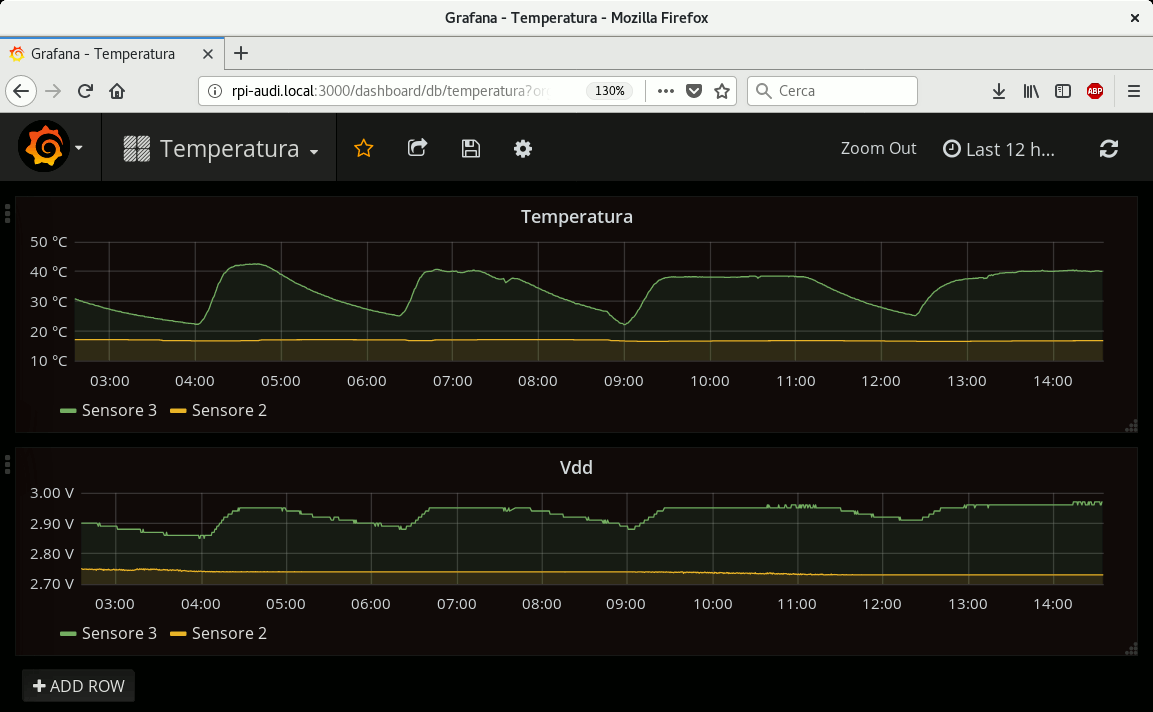Viewport: 1153px width, 712px height.
Task: Click Temperatura panel resize handle
Action: click(x=1132, y=427)
